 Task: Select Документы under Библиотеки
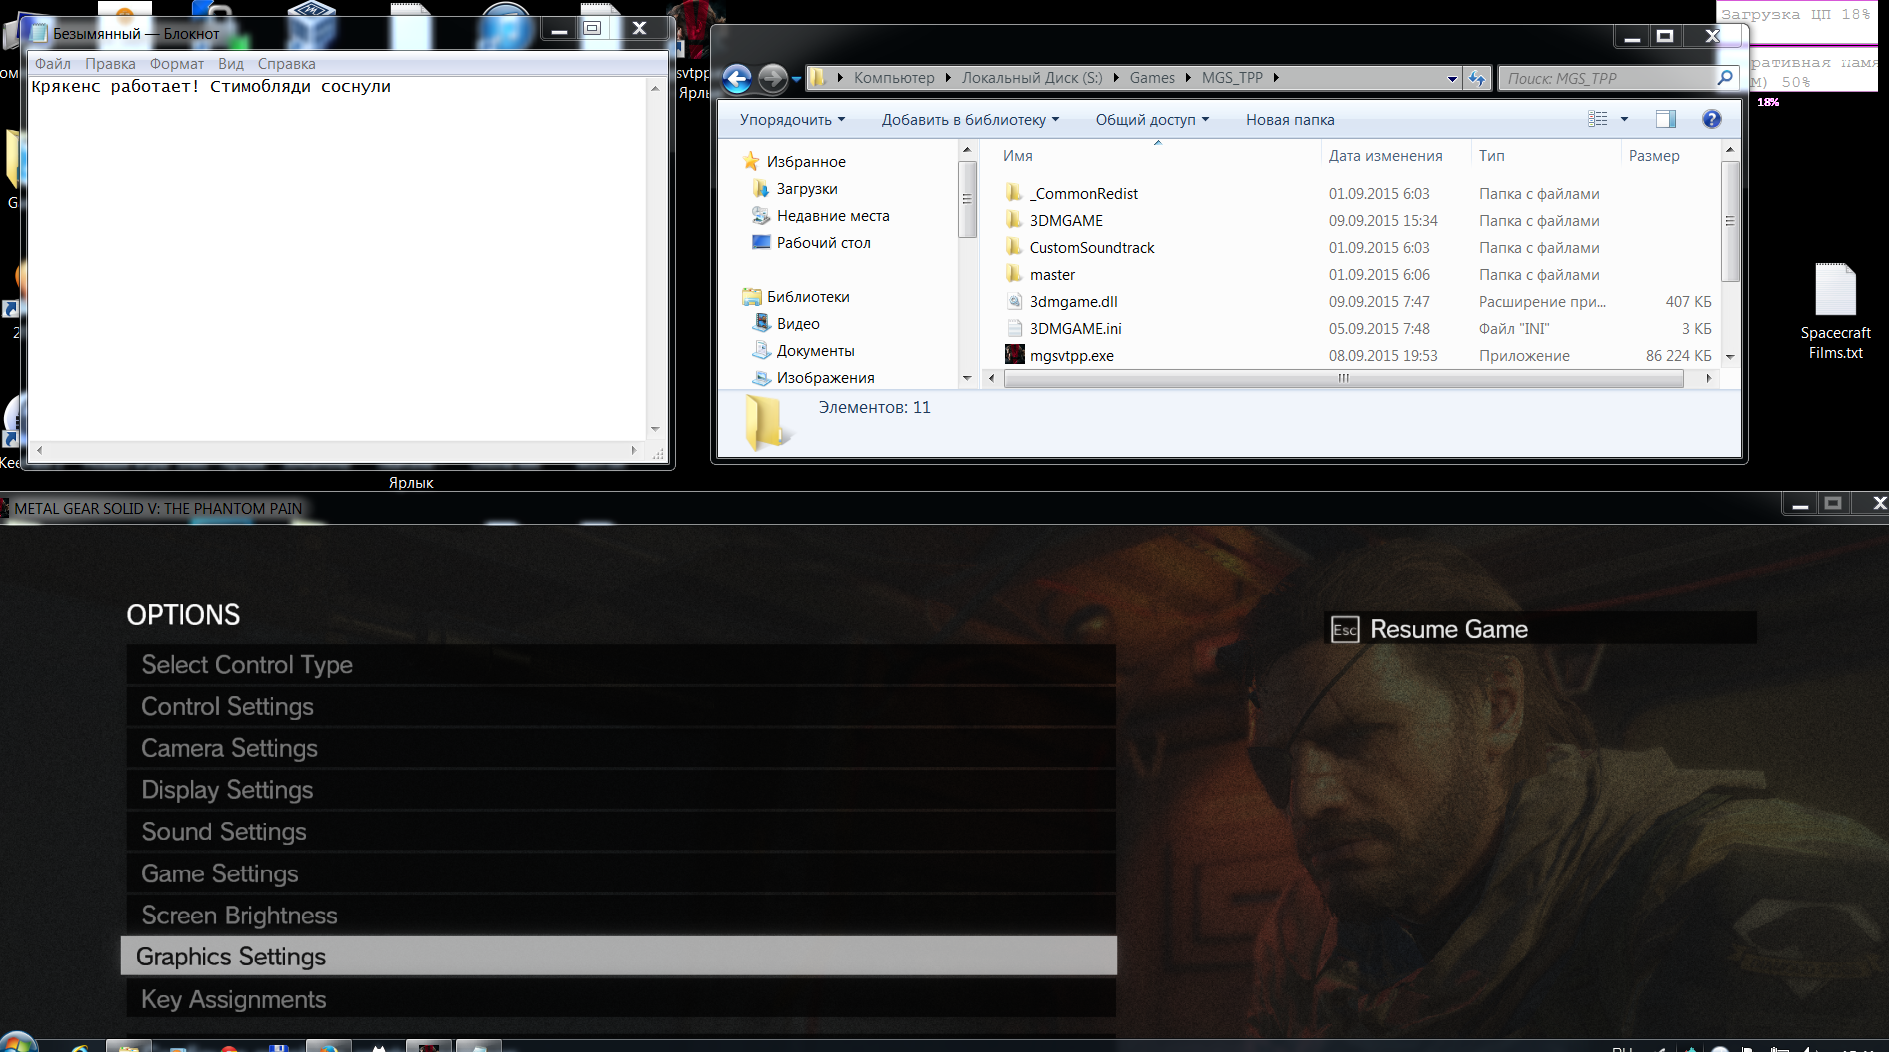coord(815,350)
